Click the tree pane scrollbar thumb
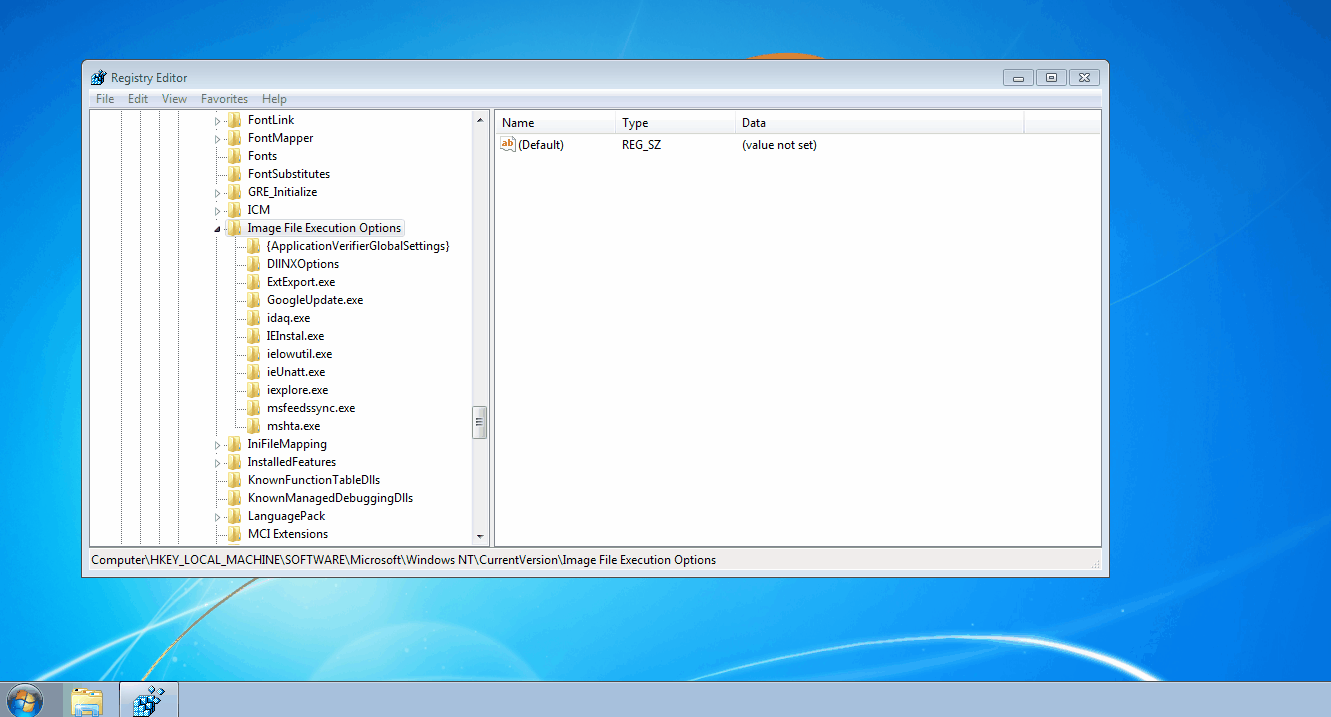 [x=479, y=422]
